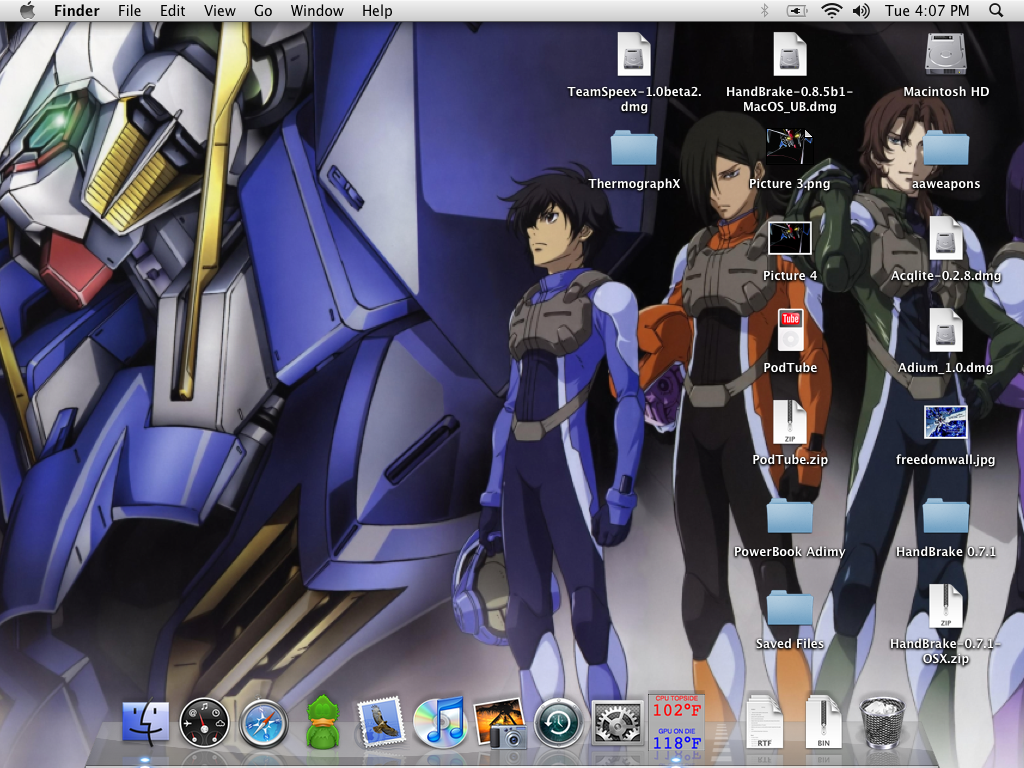Open the Wi-Fi AirPort menu icon
Screen dimensions: 1024x768
click(831, 10)
